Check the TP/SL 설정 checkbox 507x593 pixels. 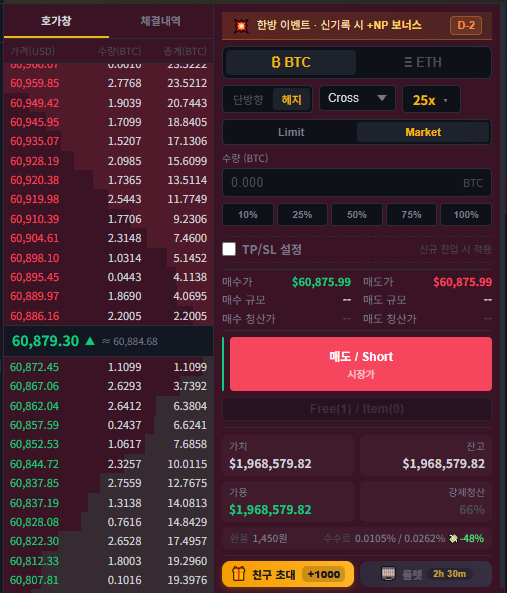[229, 249]
